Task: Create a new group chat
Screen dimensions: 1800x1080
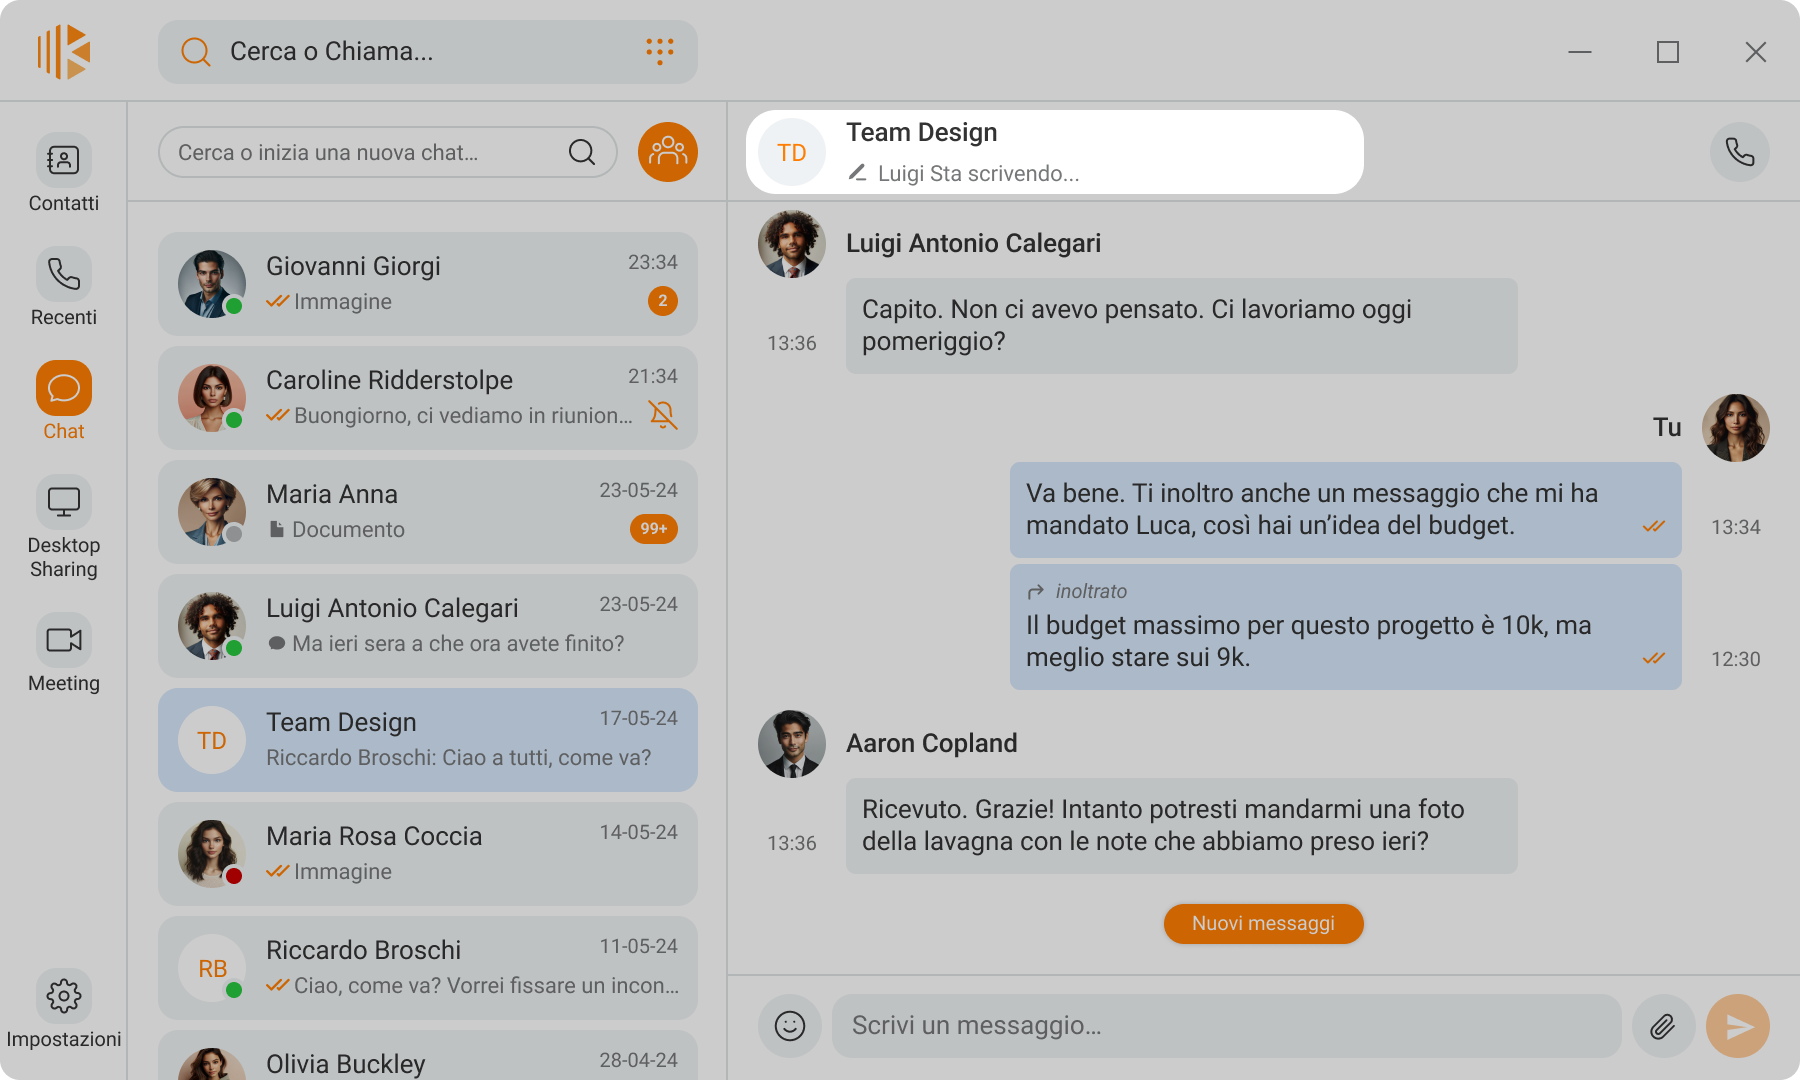Action: click(668, 152)
